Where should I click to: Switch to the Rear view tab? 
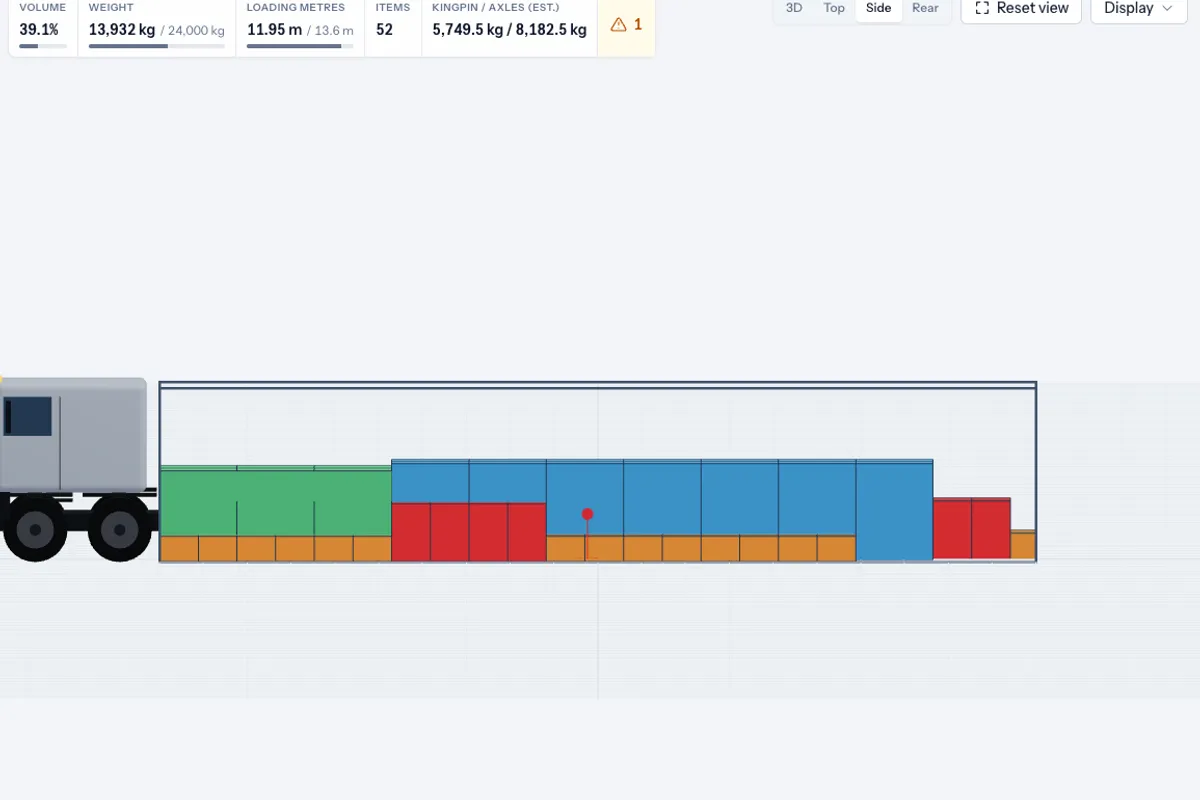point(925,8)
